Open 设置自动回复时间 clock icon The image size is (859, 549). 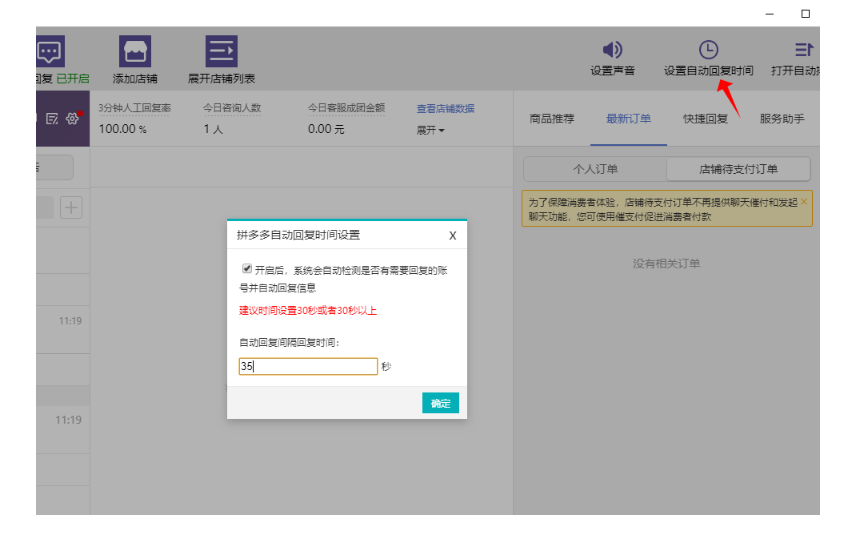[708, 49]
